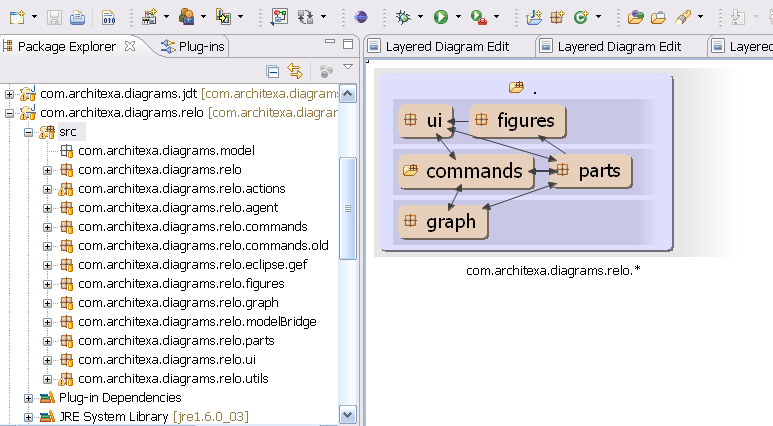Click the New file wizard icon
The image size is (773, 426).
(19, 17)
